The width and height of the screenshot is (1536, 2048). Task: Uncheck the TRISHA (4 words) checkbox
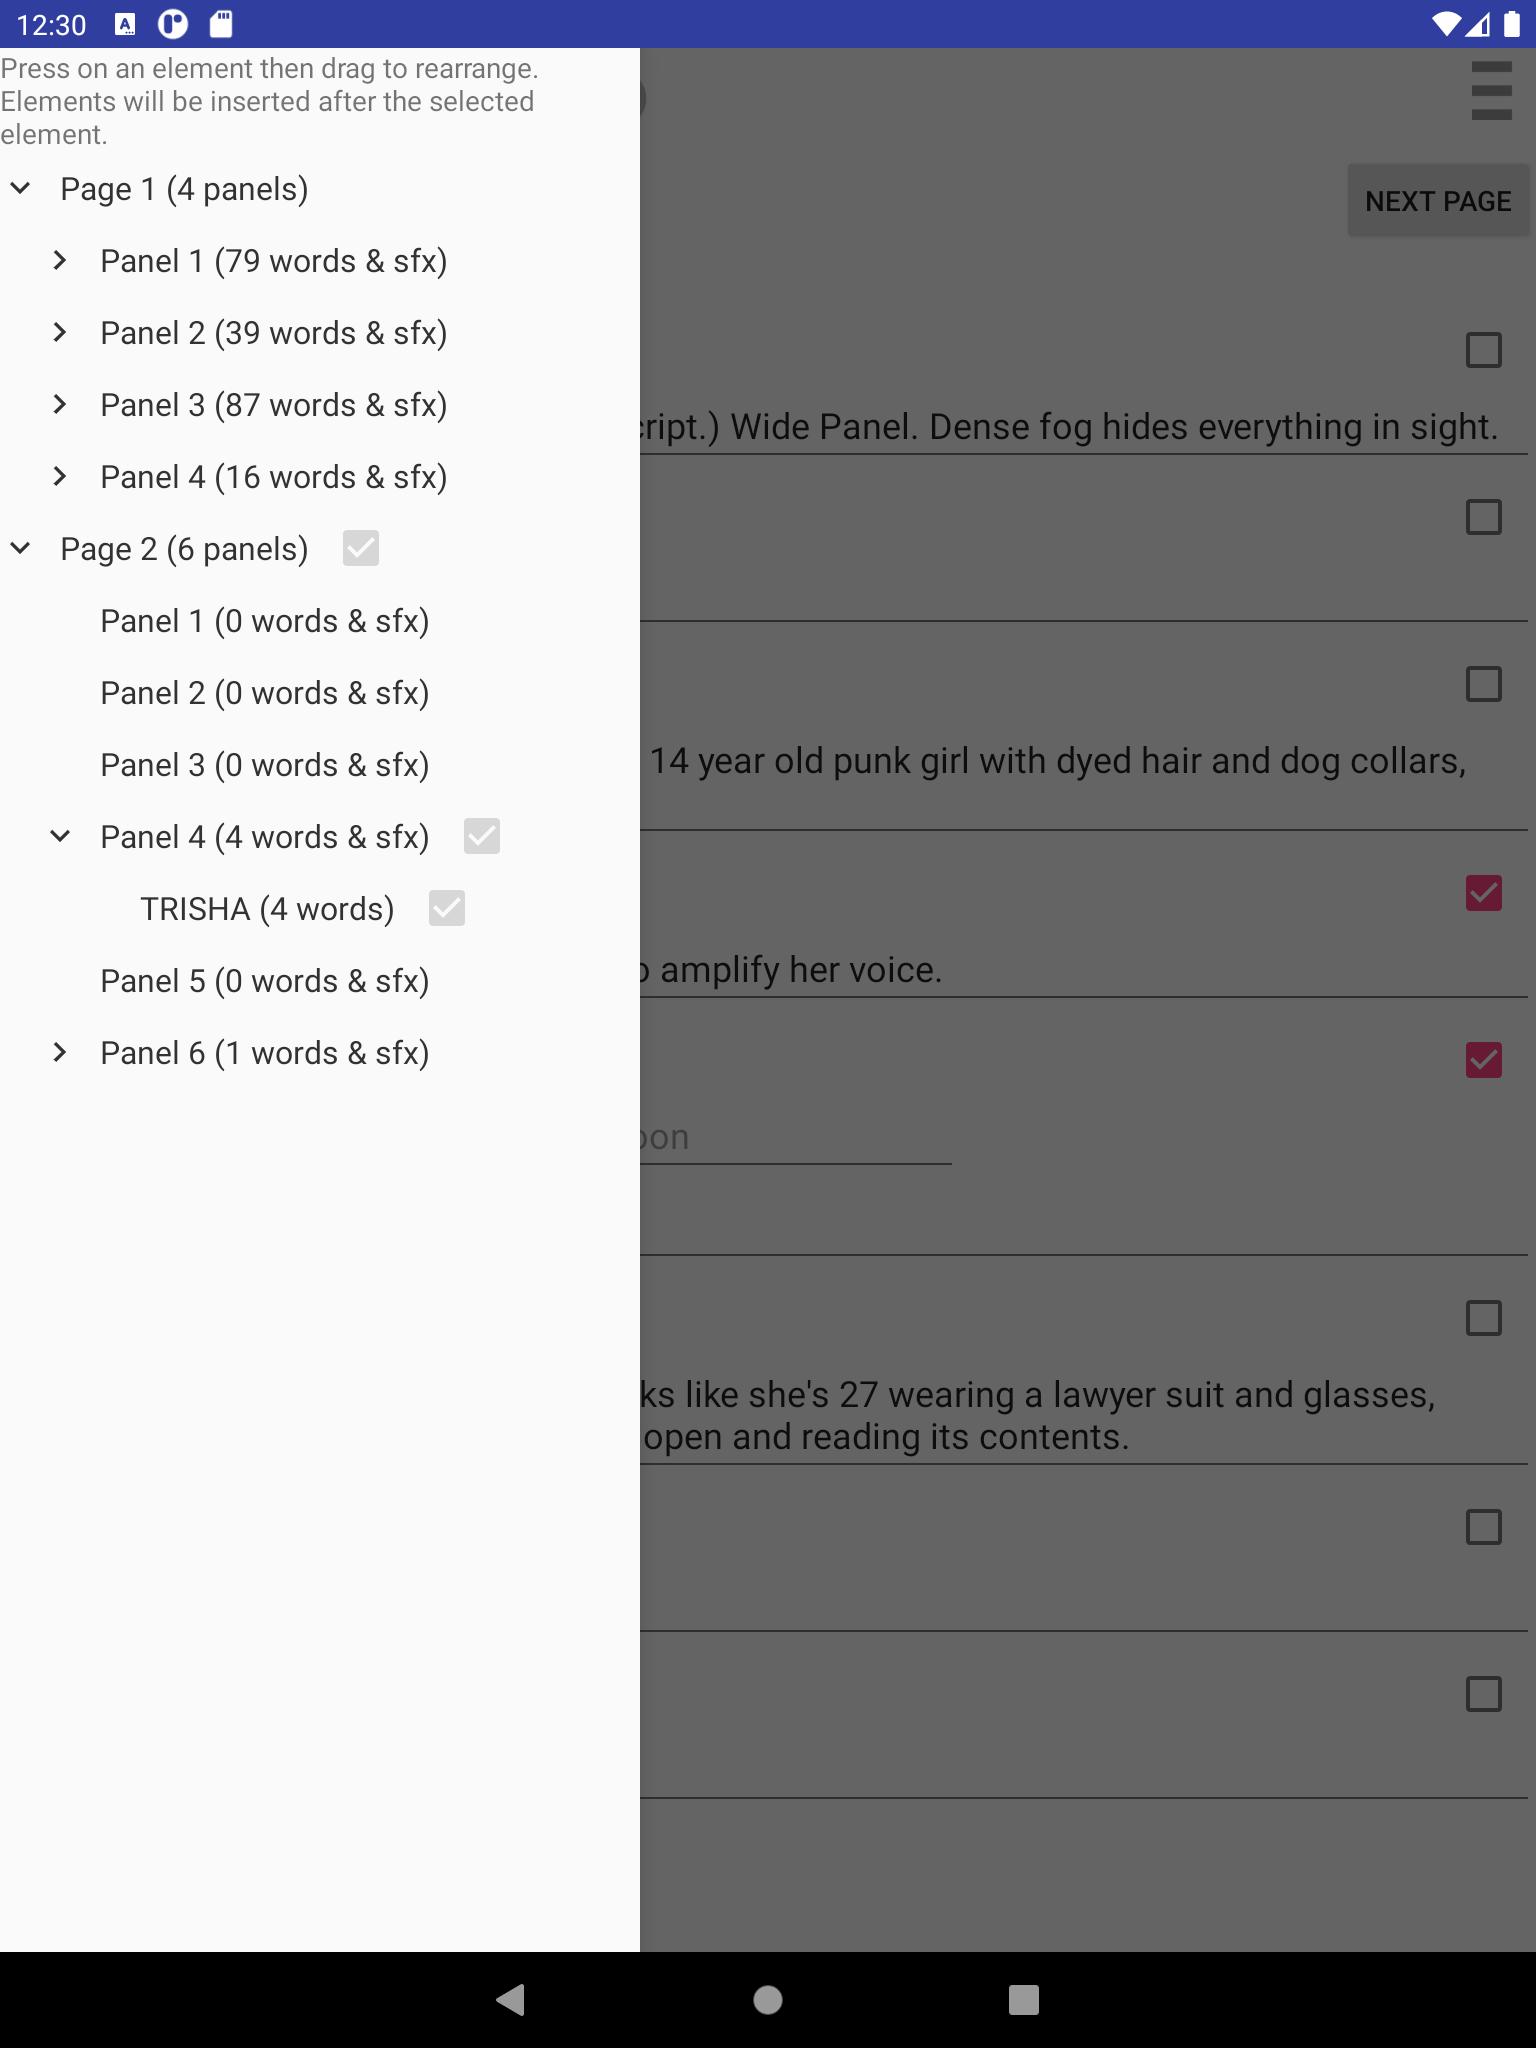447,909
